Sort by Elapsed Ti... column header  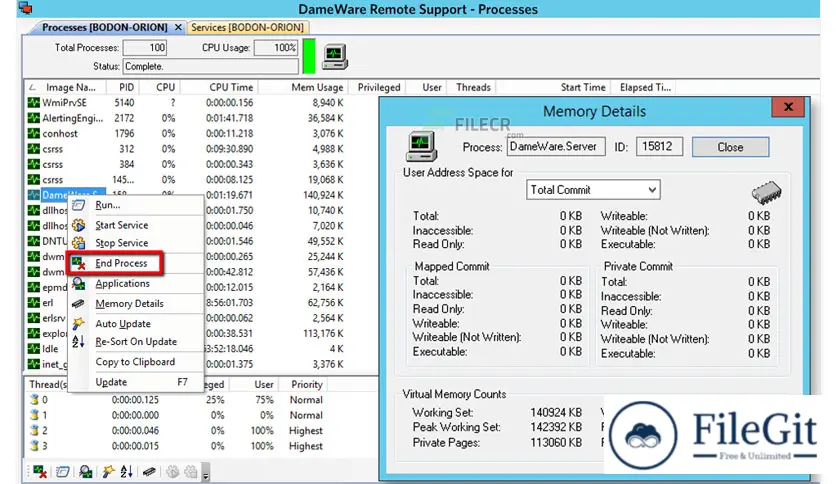pyautogui.click(x=645, y=87)
